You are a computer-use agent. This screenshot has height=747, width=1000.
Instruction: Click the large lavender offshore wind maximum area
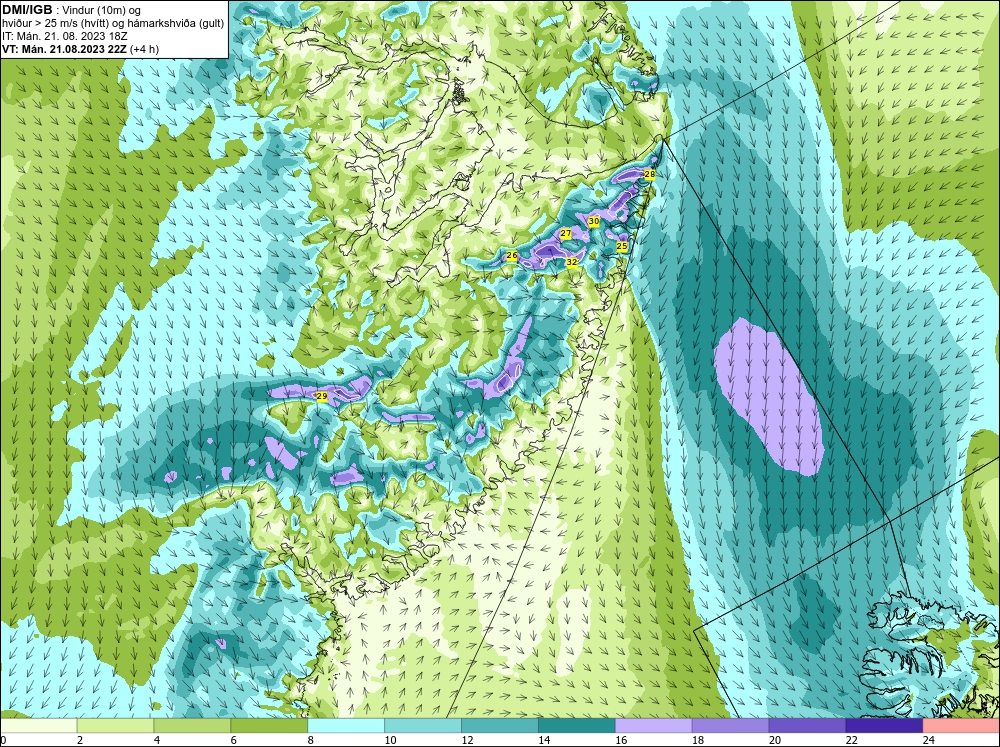pyautogui.click(x=768, y=396)
